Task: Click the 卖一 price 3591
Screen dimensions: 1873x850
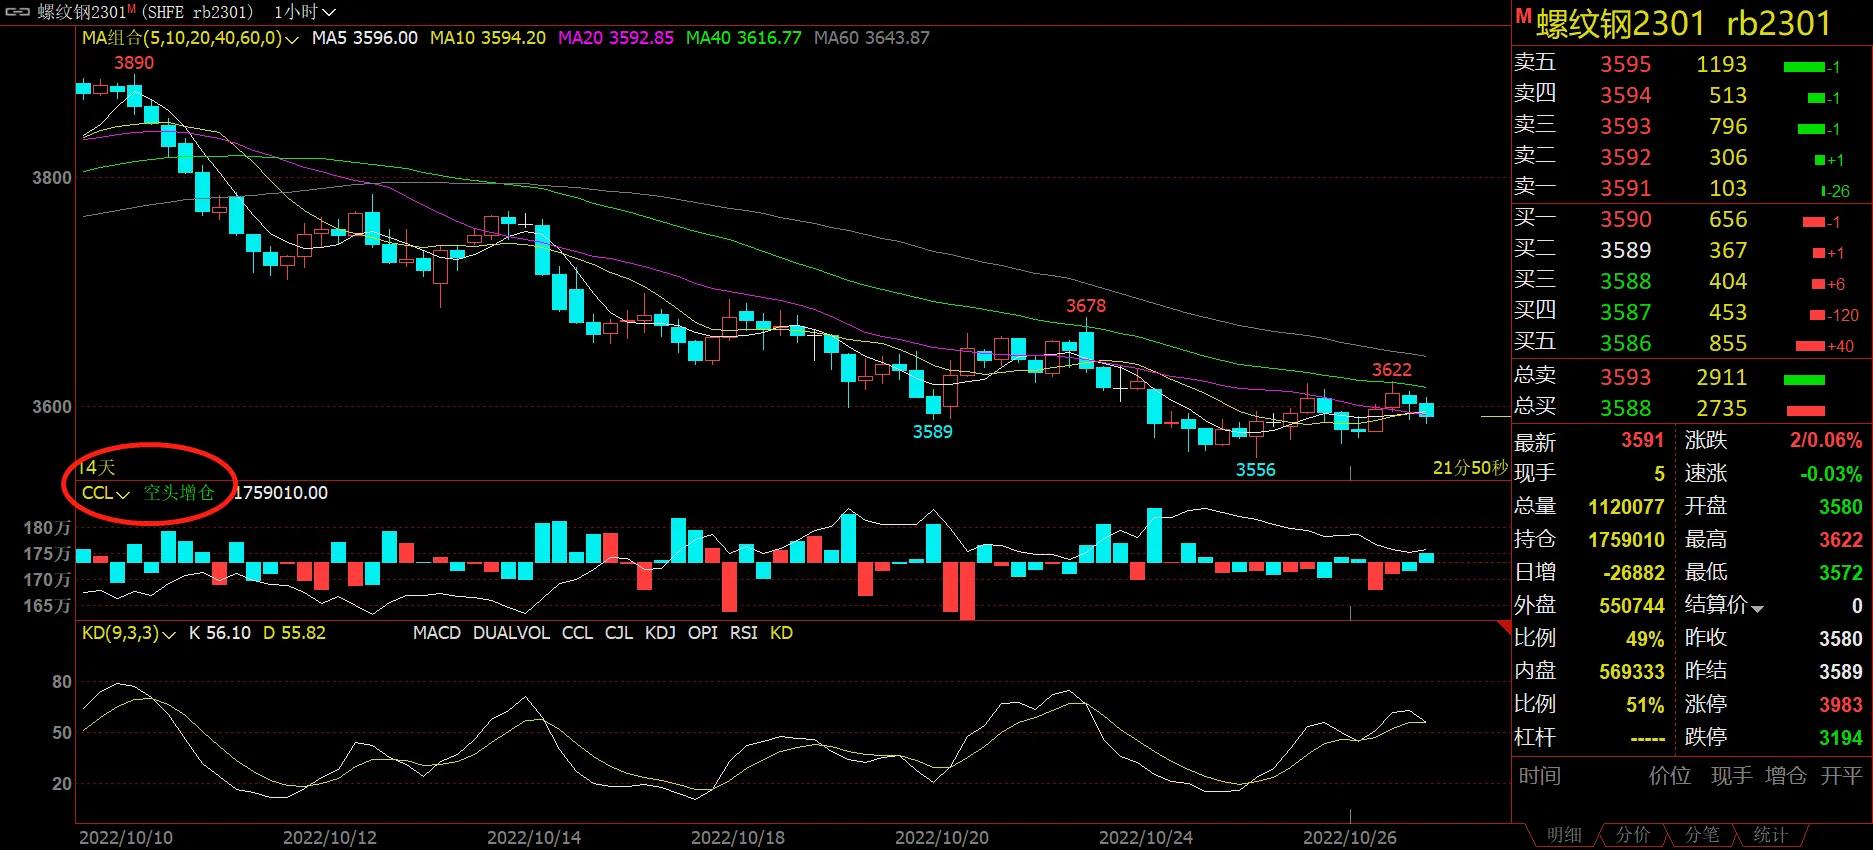Action: (1625, 188)
